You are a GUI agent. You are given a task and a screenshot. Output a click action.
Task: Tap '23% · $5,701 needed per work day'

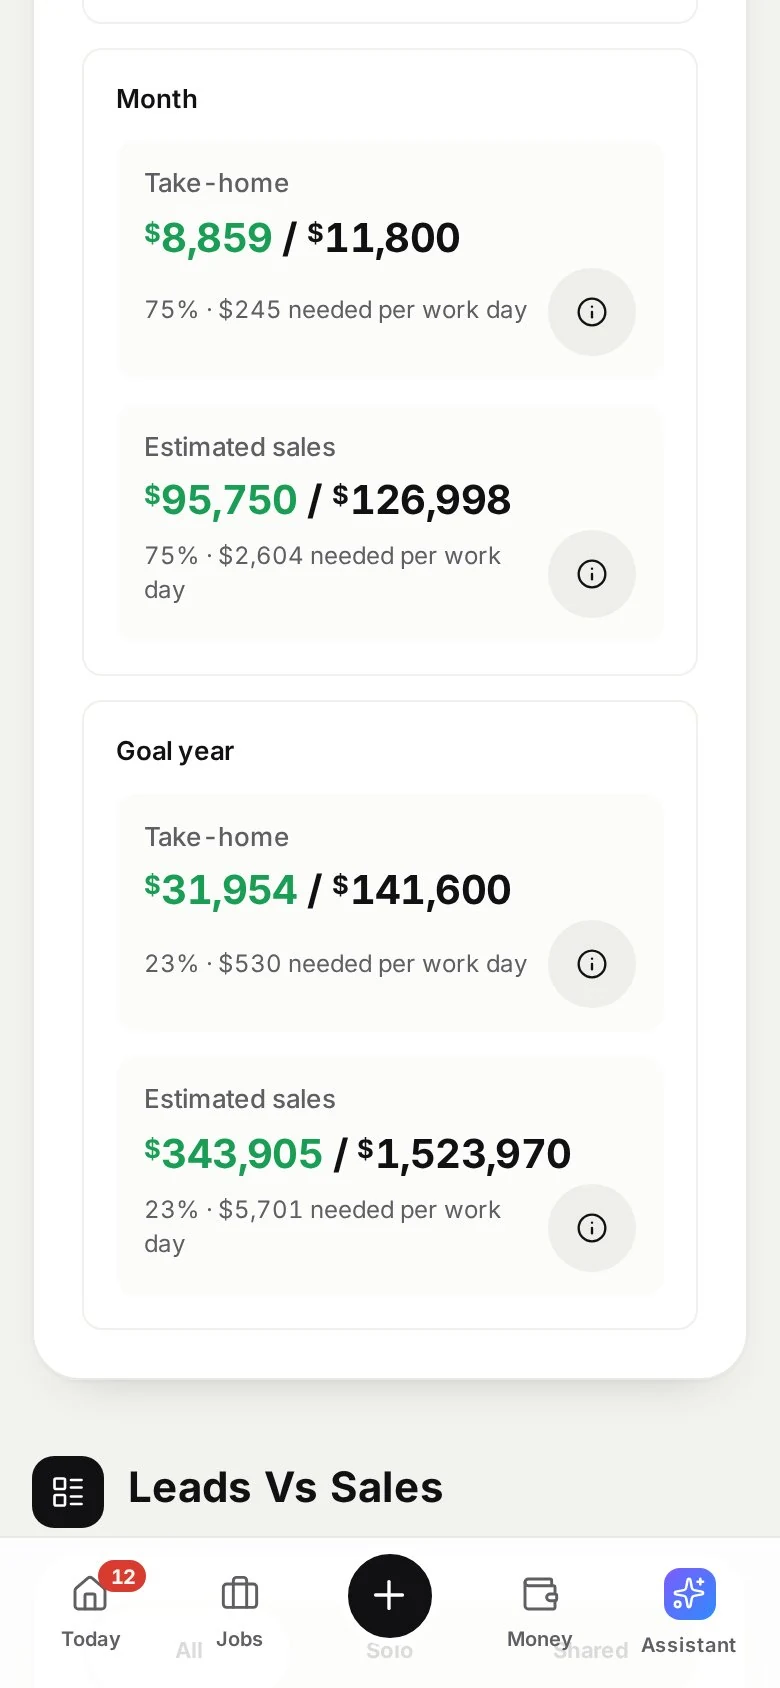click(323, 1226)
